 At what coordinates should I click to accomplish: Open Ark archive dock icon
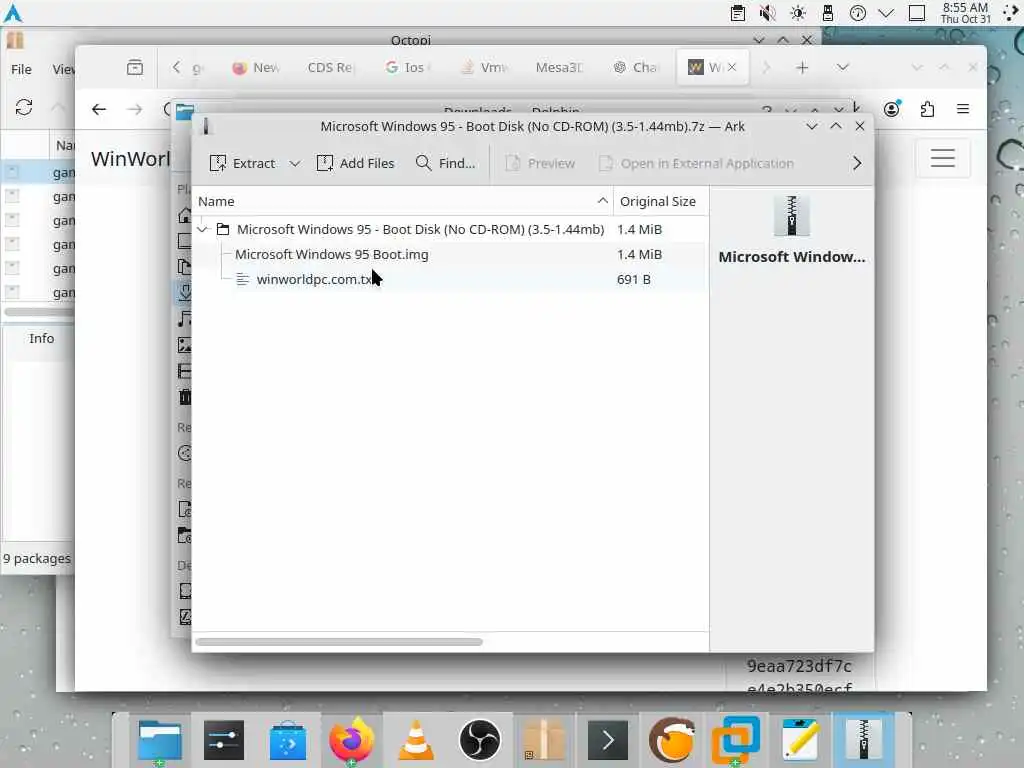pyautogui.click(x=863, y=741)
